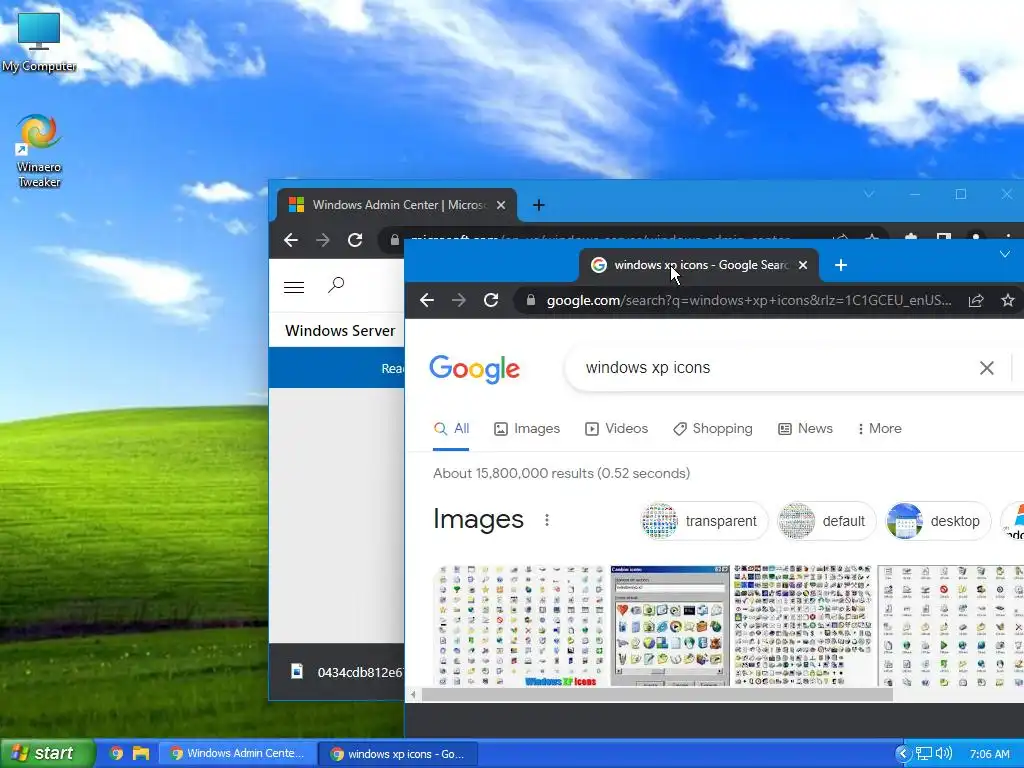1024x768 pixels.
Task: Switch to Shopping results tab
Action: (712, 429)
